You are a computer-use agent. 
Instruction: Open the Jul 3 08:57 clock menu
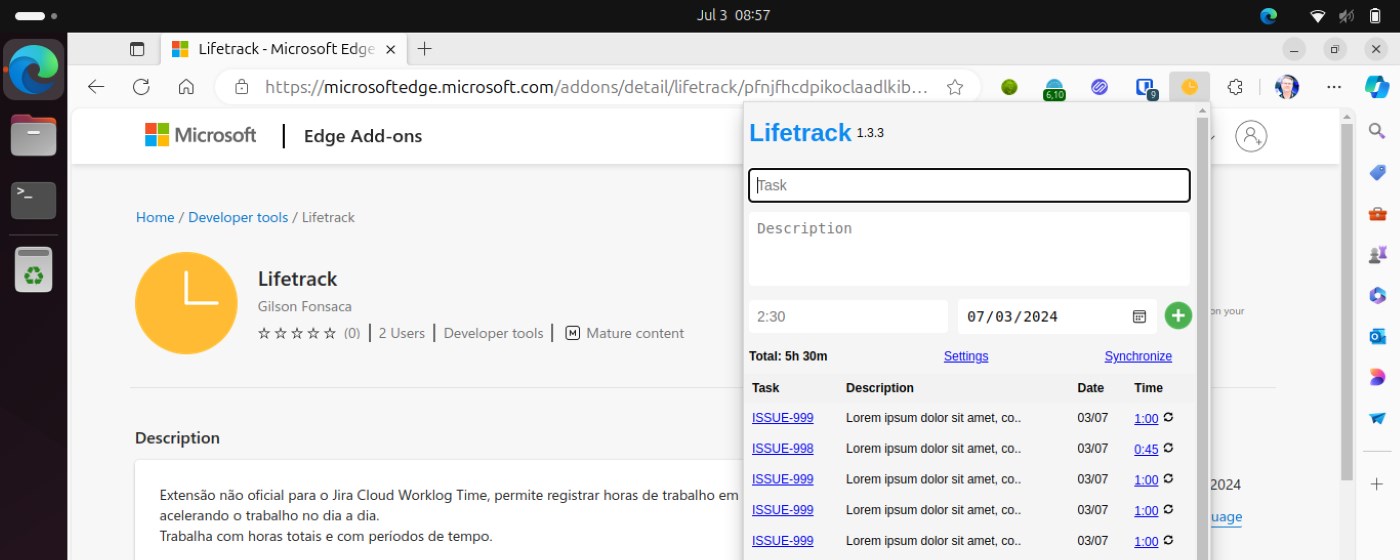(x=733, y=15)
